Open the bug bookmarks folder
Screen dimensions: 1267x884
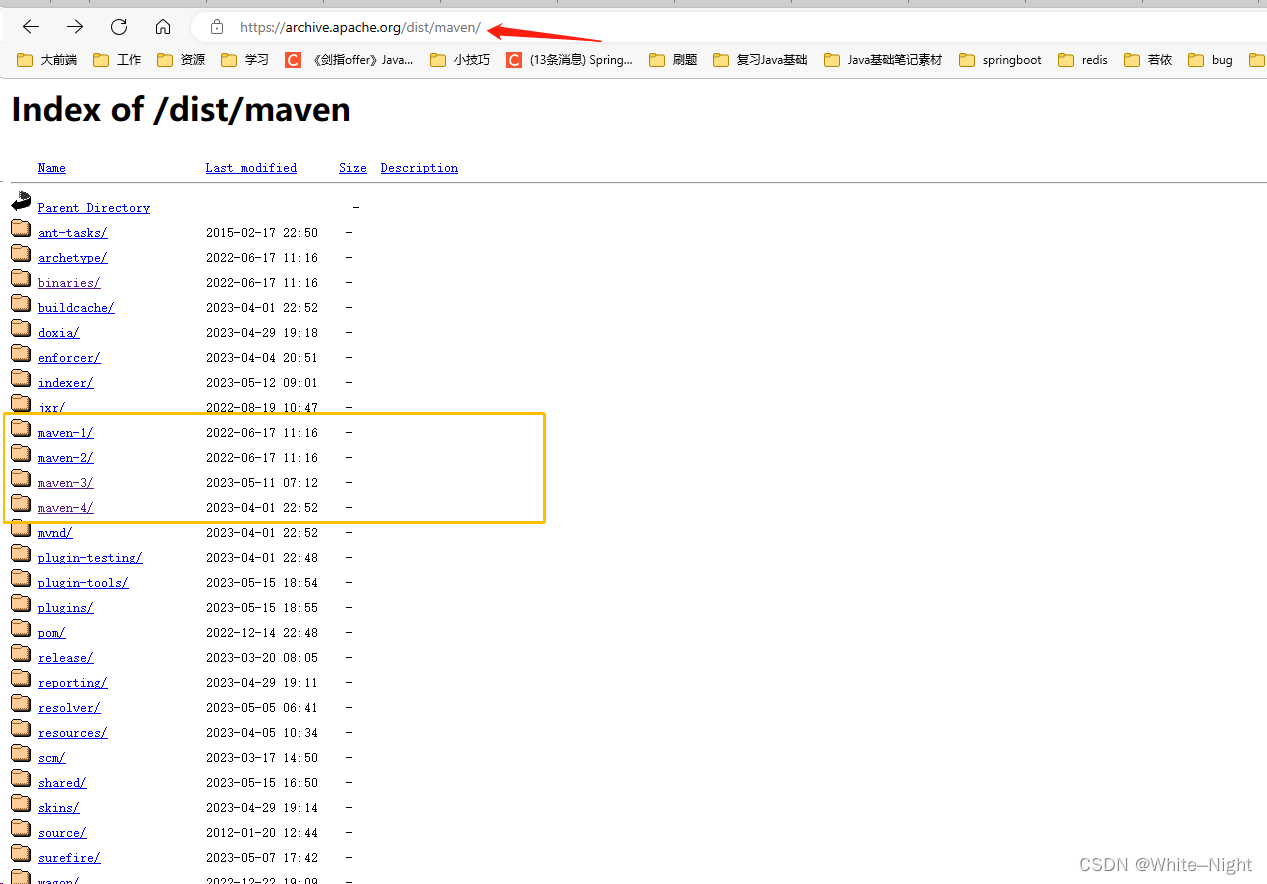coord(1222,60)
